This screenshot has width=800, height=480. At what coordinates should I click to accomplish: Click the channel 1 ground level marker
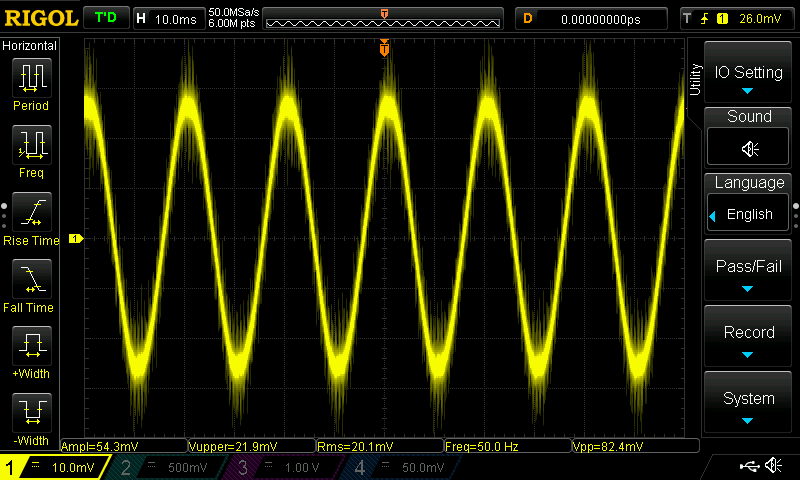(x=76, y=238)
